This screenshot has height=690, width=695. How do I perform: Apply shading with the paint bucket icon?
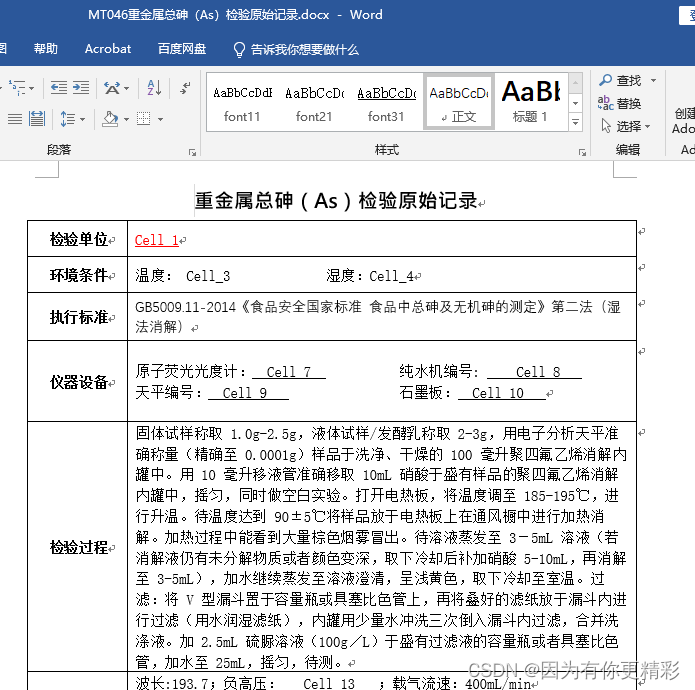[110, 119]
